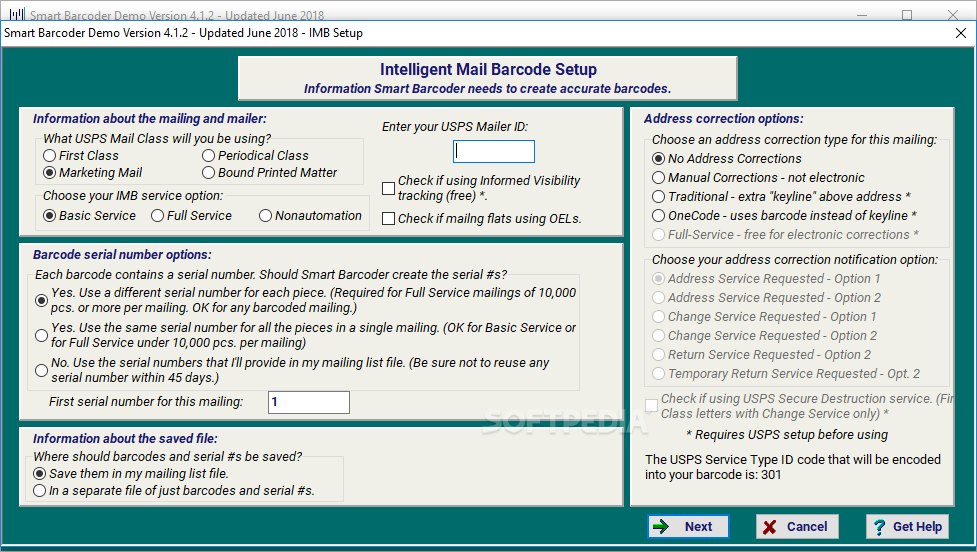Click 'Enter your USPS Mailer ID:' label
Image resolution: width=977 pixels, height=552 pixels.
click(x=455, y=127)
